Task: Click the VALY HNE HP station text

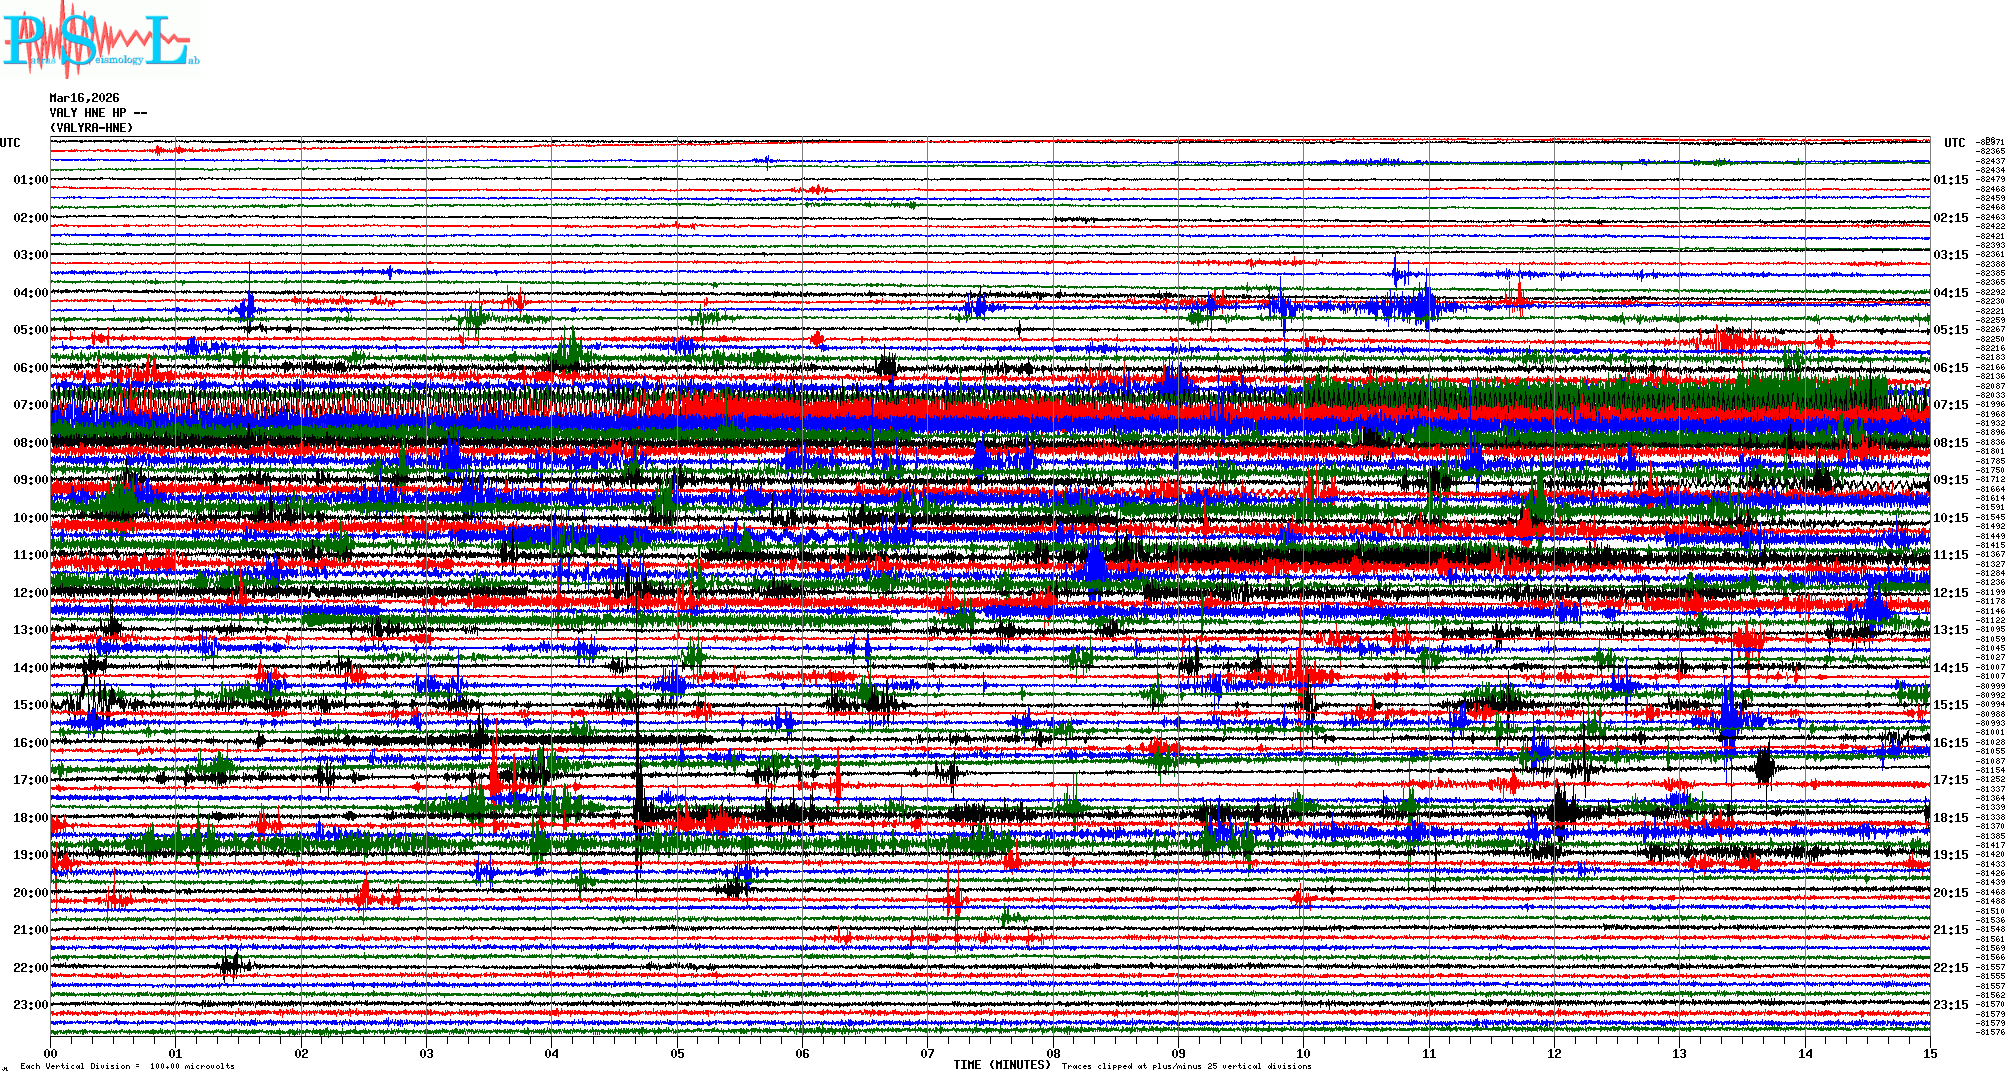Action: [98, 113]
